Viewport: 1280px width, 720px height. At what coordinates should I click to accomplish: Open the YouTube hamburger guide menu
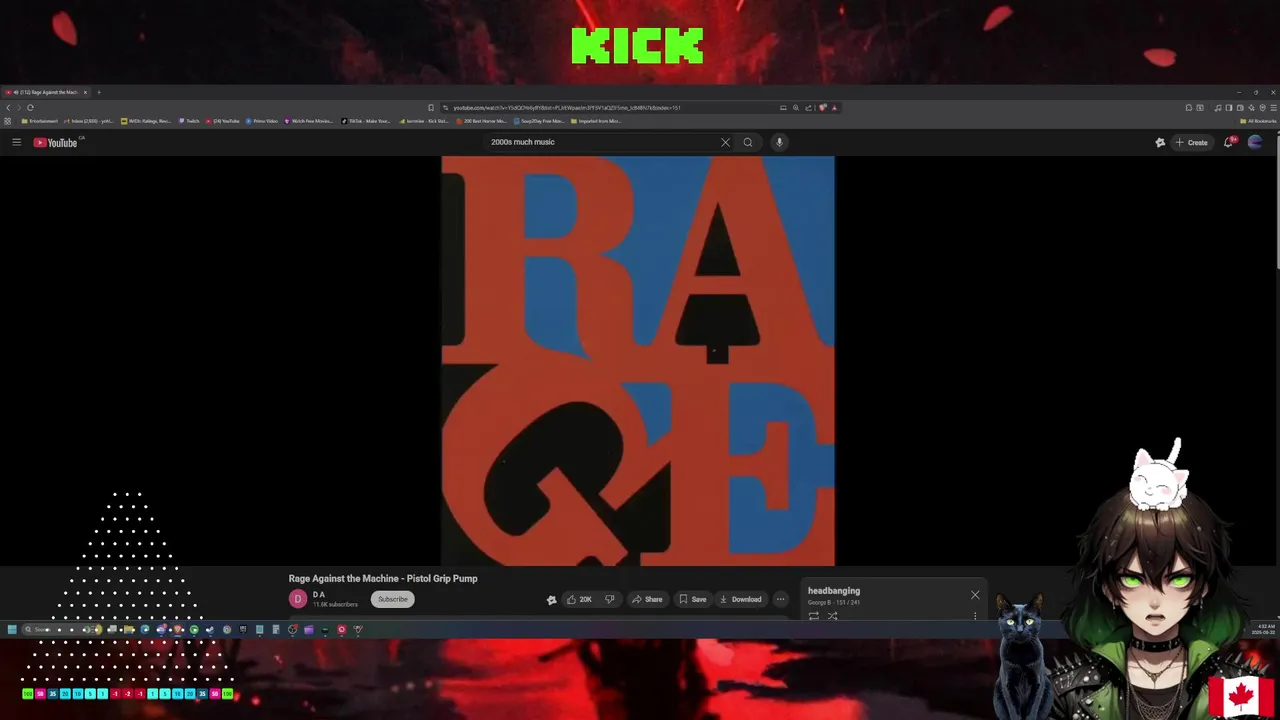pos(16,142)
